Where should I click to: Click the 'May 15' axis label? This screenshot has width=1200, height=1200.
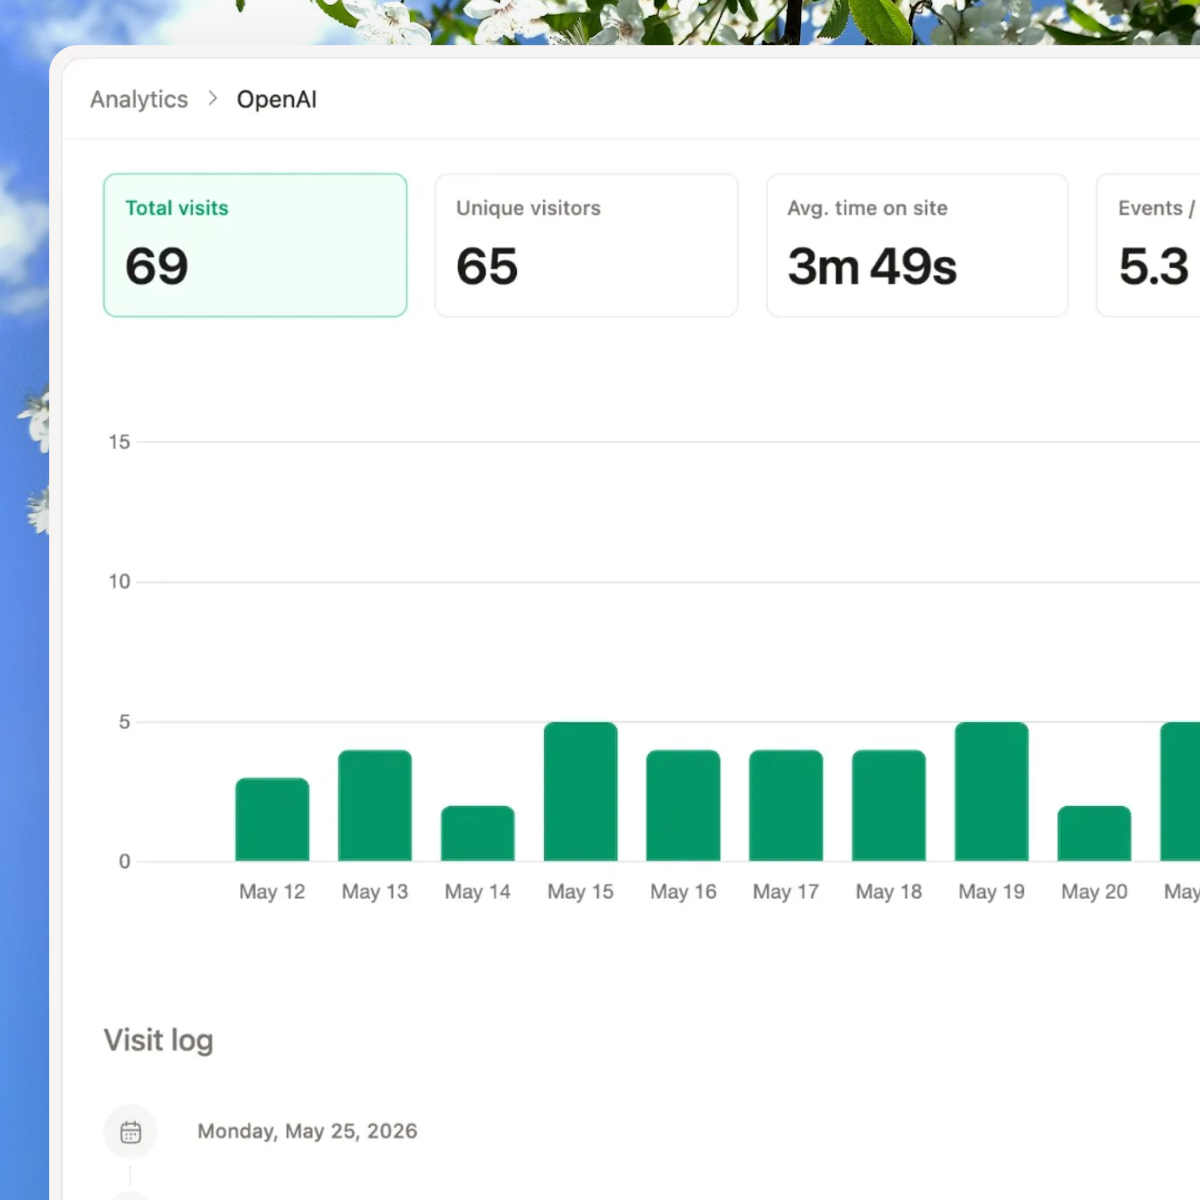pyautogui.click(x=581, y=891)
